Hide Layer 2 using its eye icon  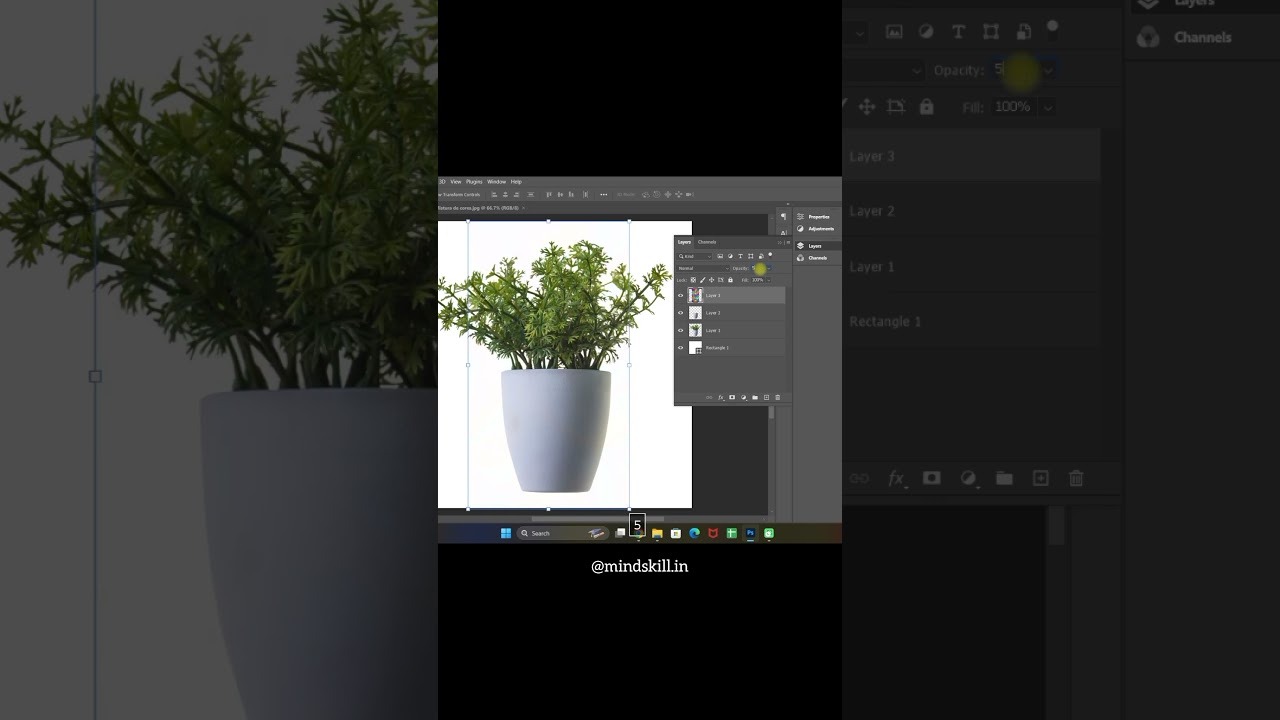click(680, 313)
